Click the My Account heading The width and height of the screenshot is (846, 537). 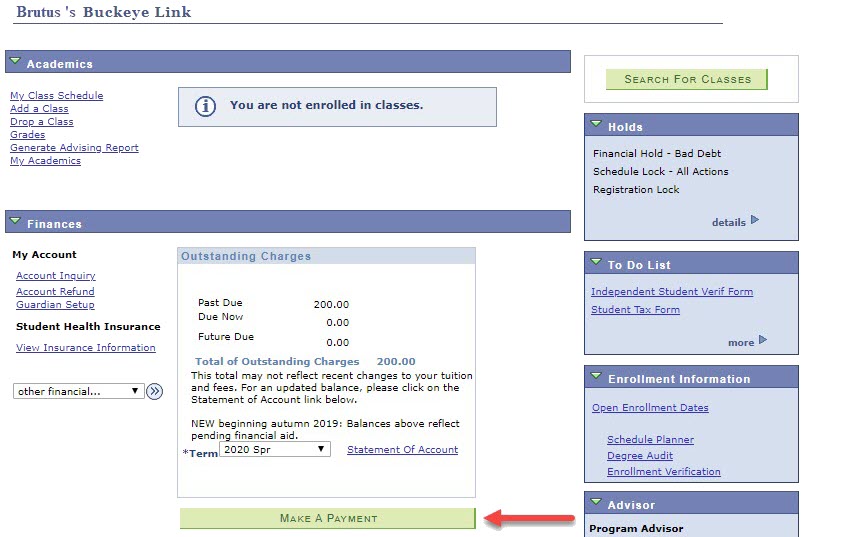click(x=44, y=255)
